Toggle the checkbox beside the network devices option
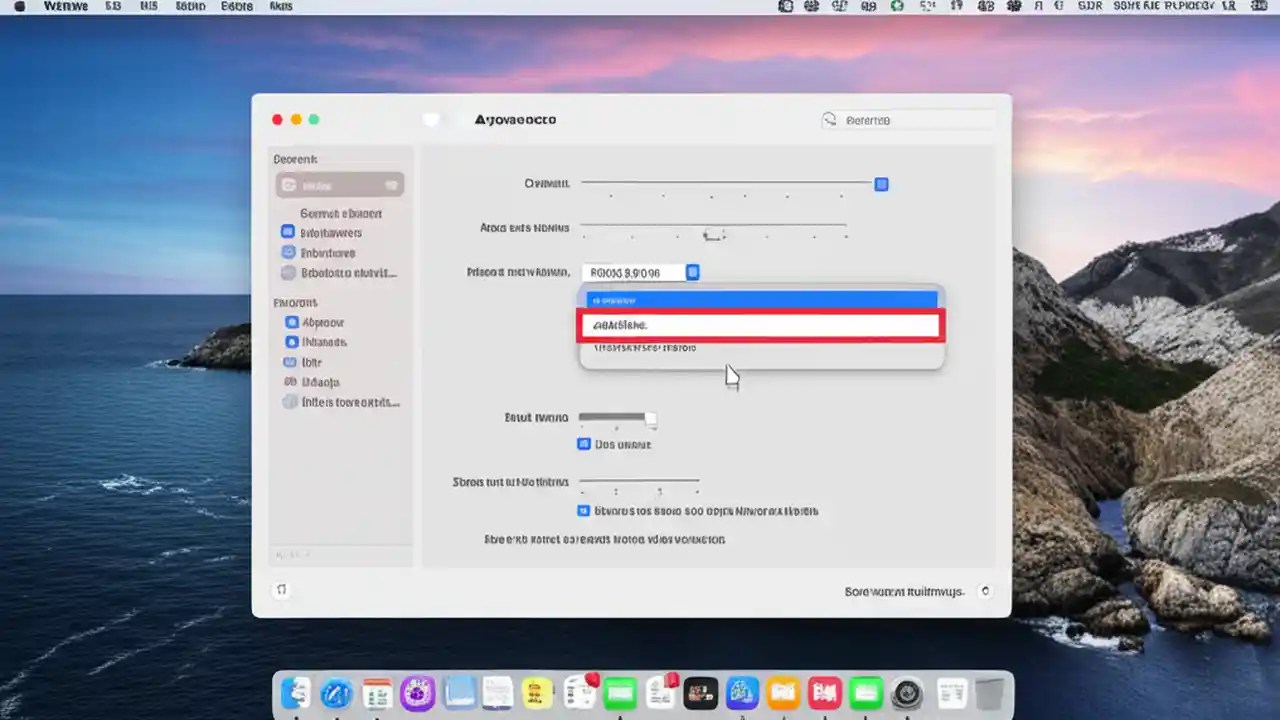Image resolution: width=1280 pixels, height=720 pixels. coord(584,510)
